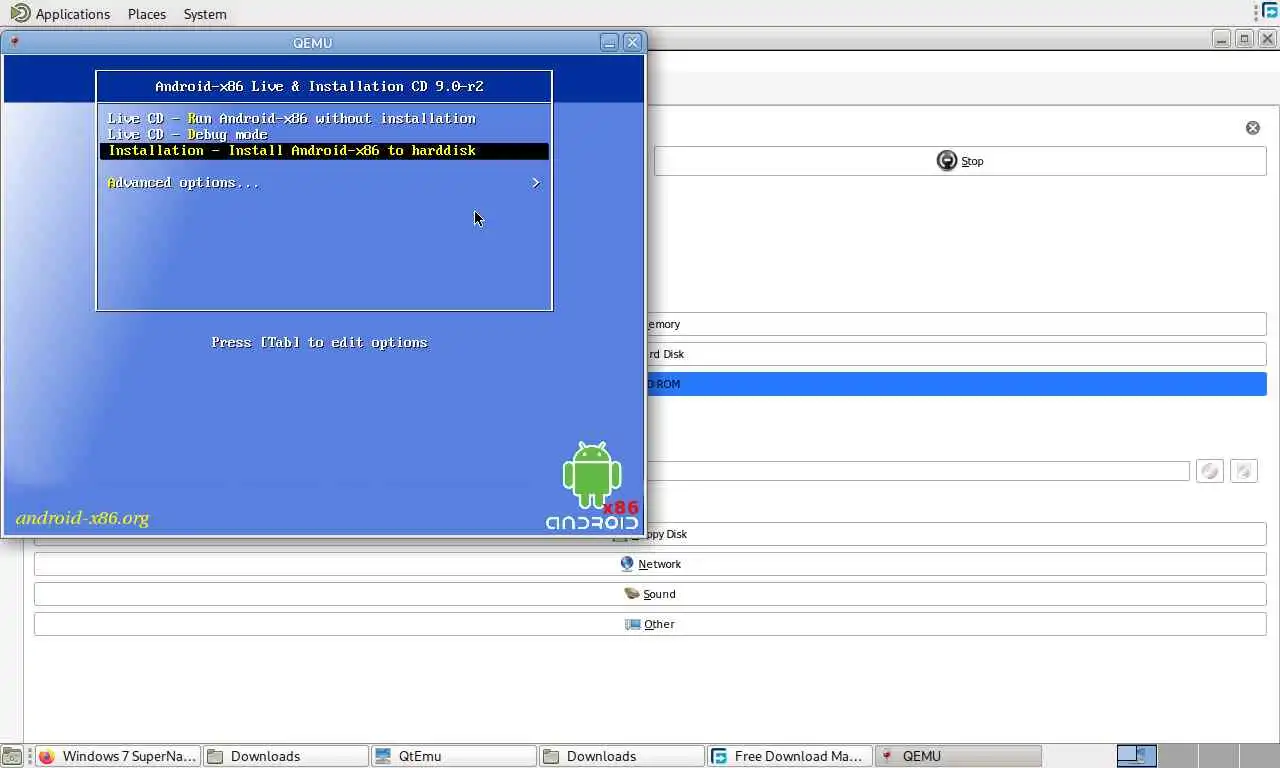Viewport: 1280px width, 768px height.
Task: Click the desktop logo icon next to Applications
Action: (20, 13)
